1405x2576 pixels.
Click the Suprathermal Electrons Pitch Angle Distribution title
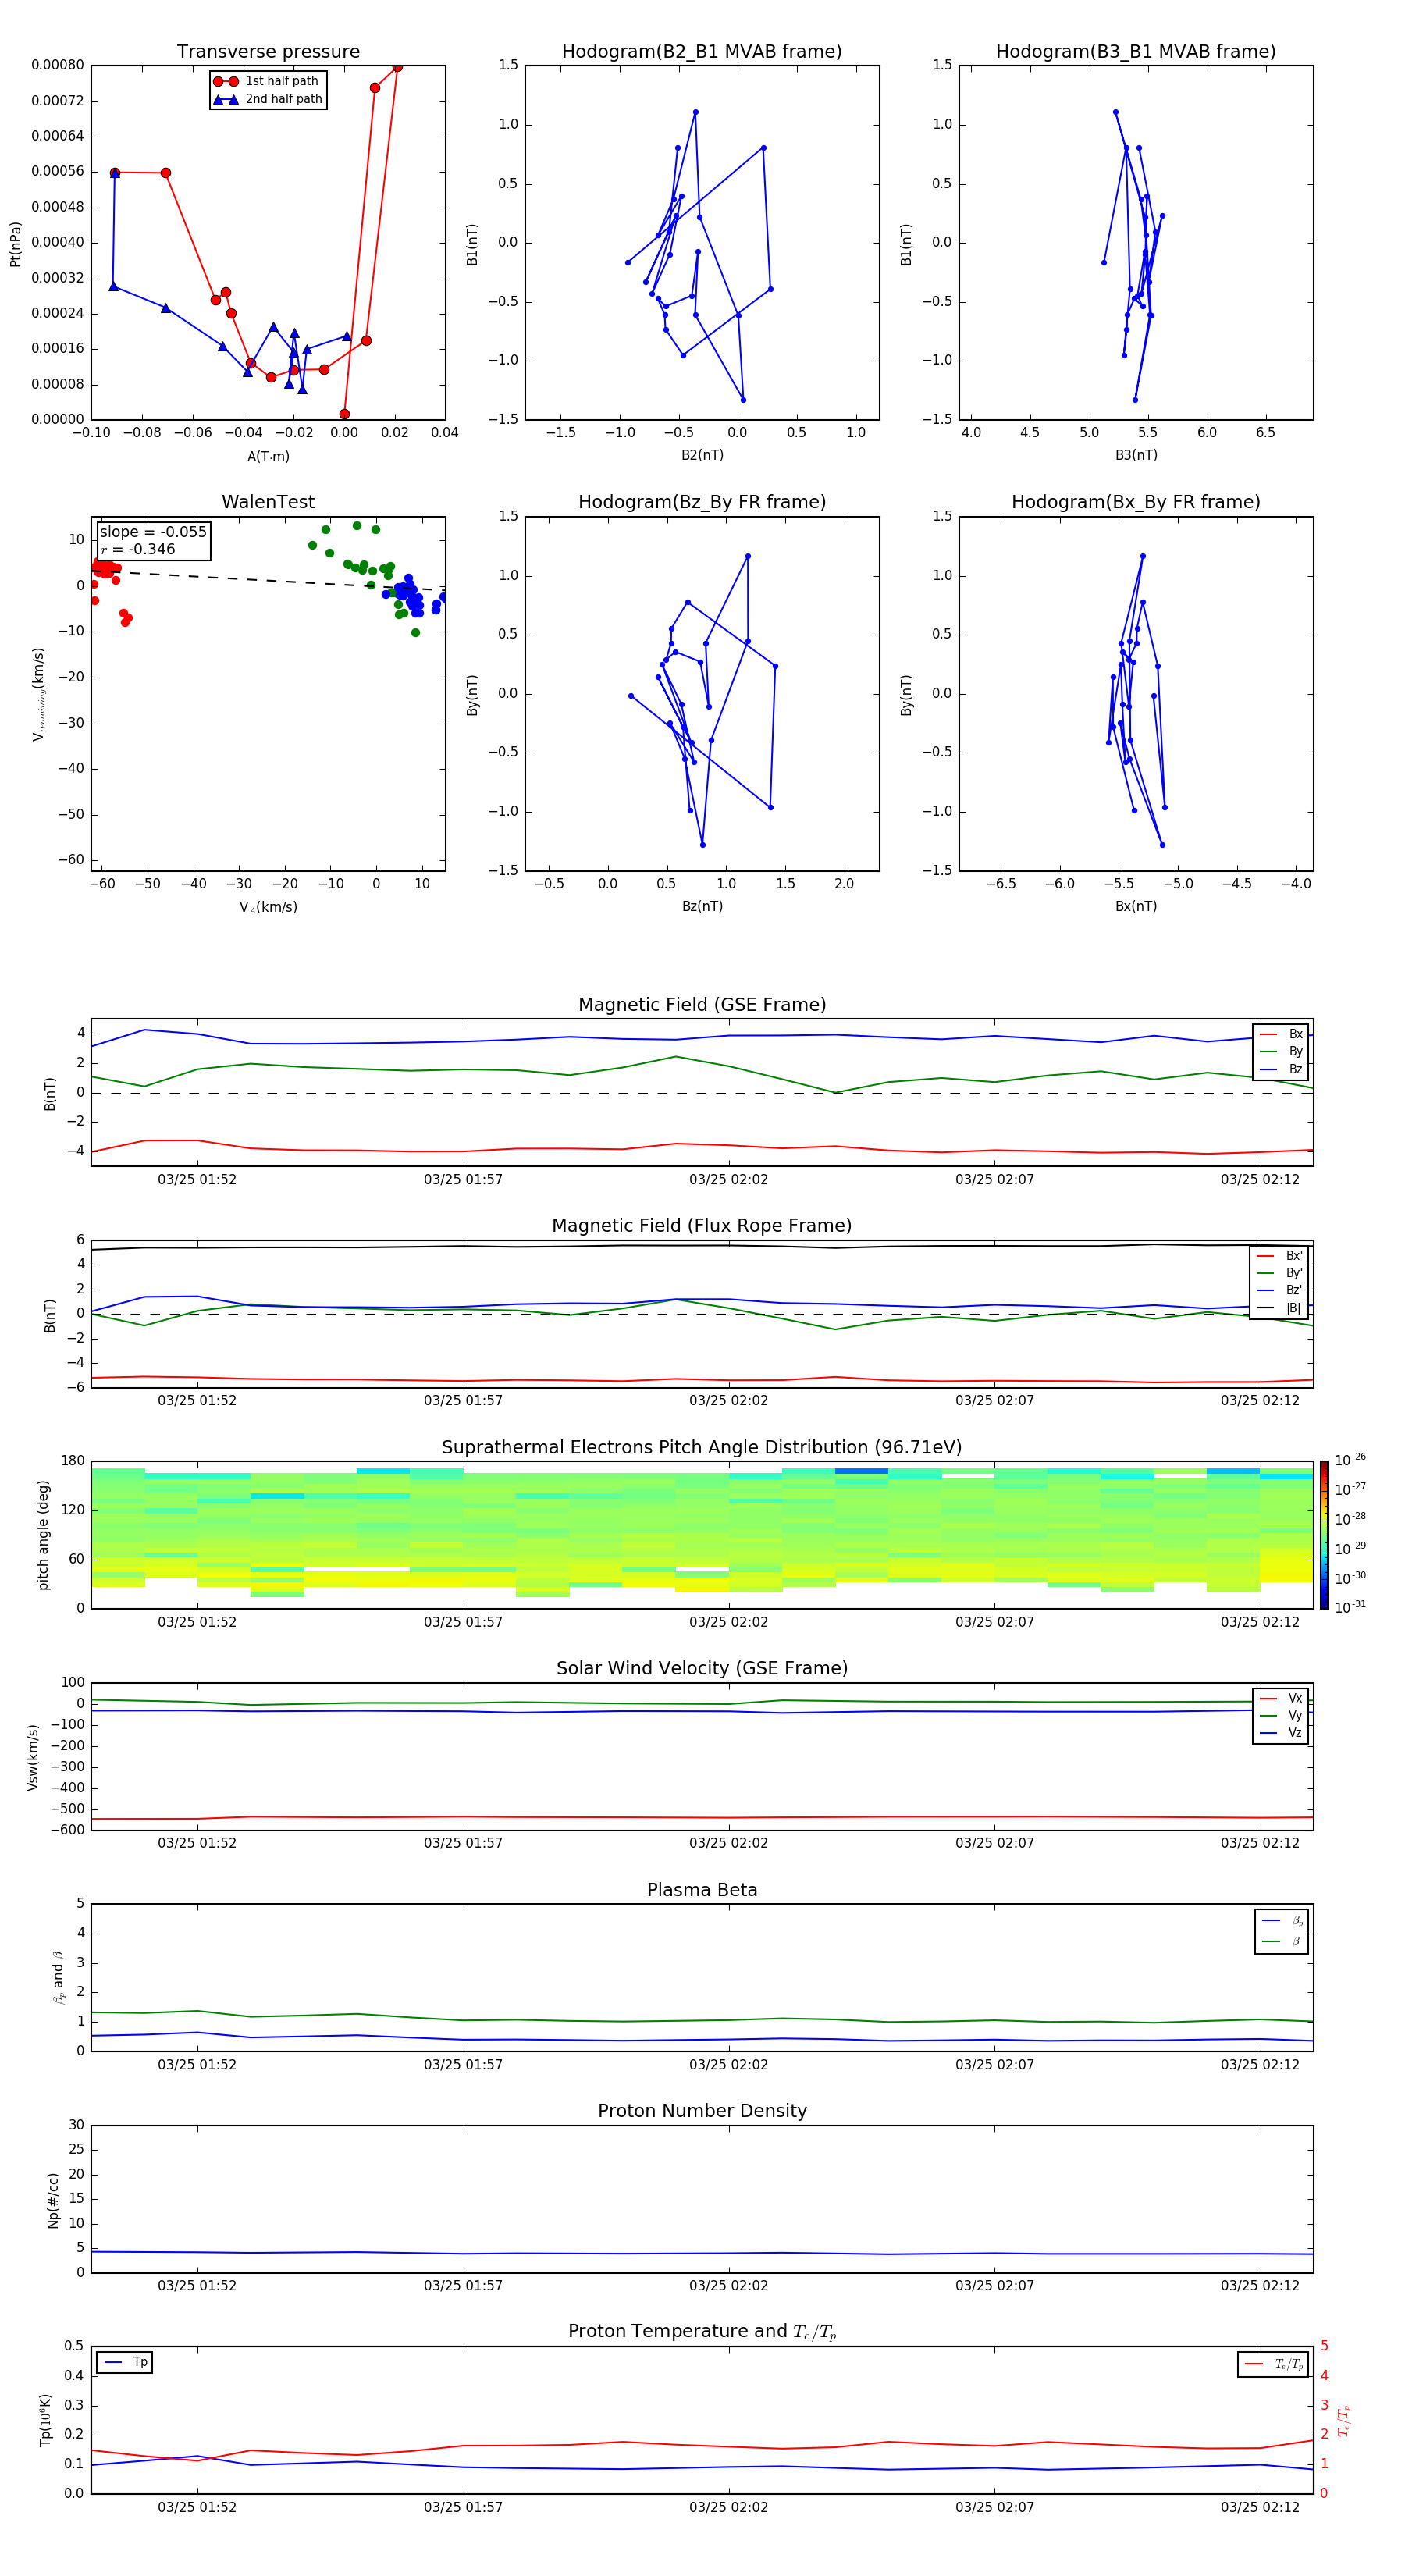(702, 1447)
